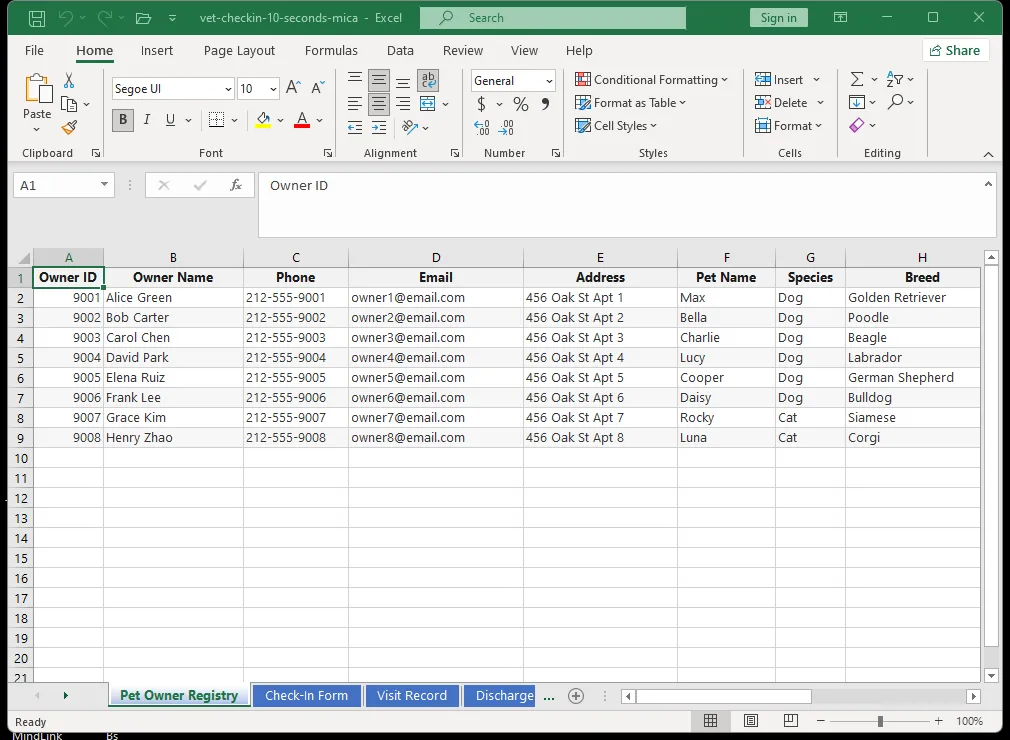Viewport: 1010px width, 740px height.
Task: Click the AutoSum sigma icon
Action: (857, 79)
